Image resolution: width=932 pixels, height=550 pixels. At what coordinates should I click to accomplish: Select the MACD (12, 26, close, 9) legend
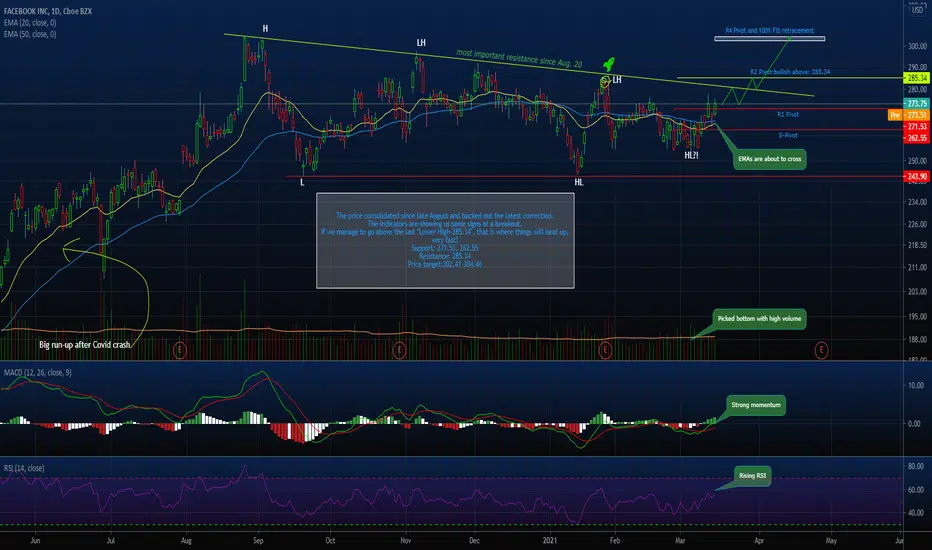tap(37, 372)
